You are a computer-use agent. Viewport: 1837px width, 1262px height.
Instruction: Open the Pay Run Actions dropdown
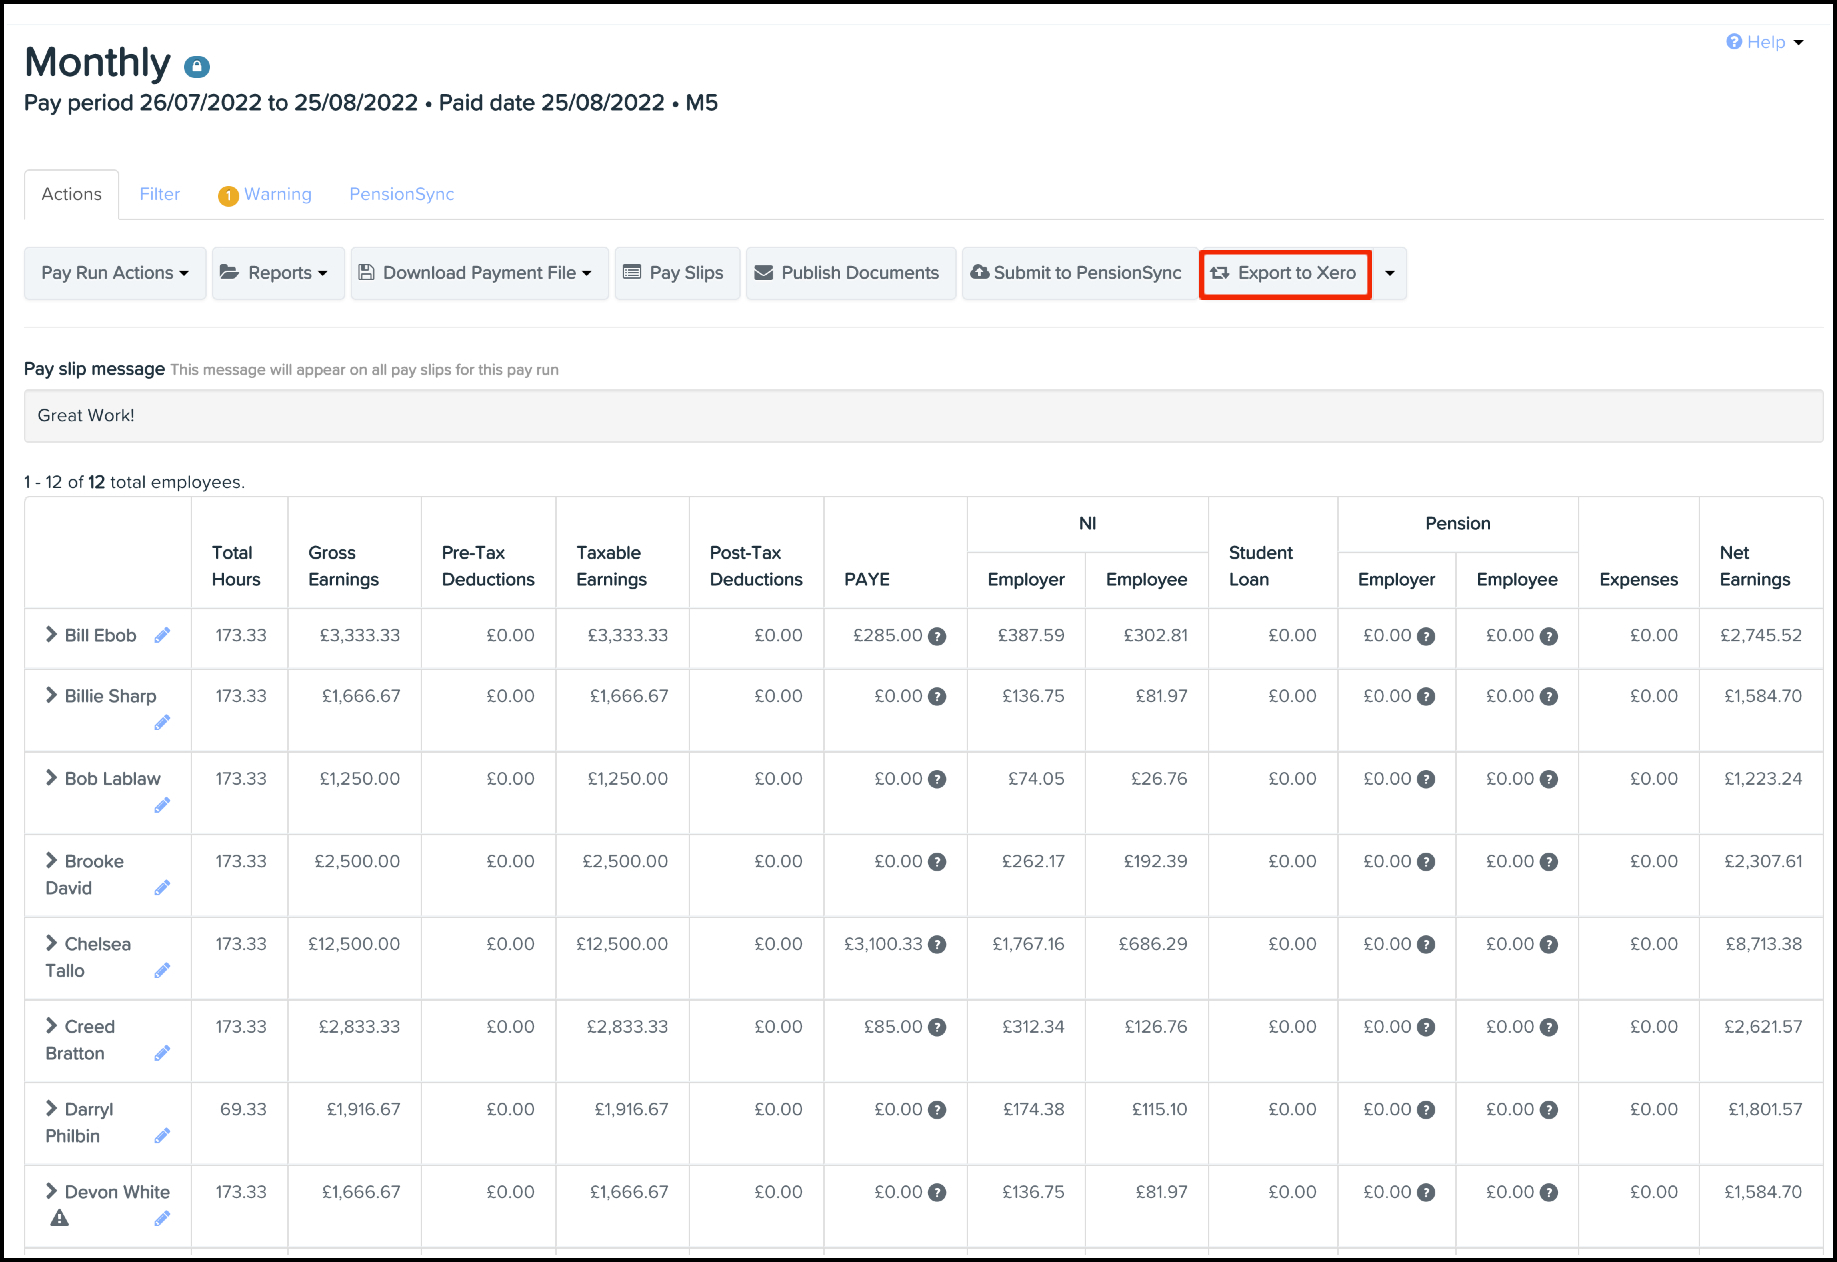tap(115, 273)
